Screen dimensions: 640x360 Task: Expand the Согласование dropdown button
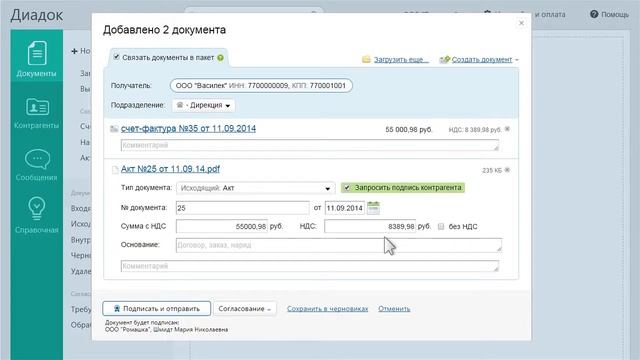click(x=244, y=309)
